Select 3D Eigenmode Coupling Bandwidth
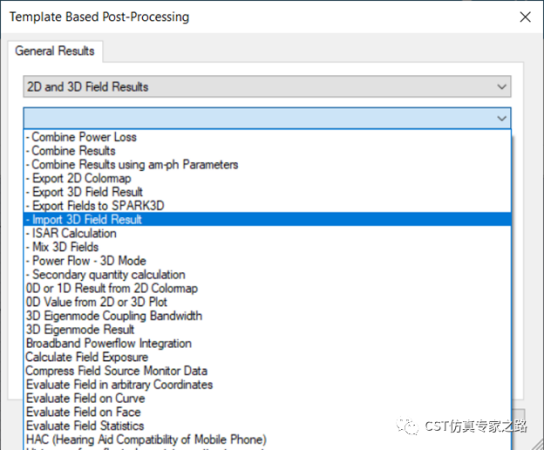545x450 pixels. [267, 316]
